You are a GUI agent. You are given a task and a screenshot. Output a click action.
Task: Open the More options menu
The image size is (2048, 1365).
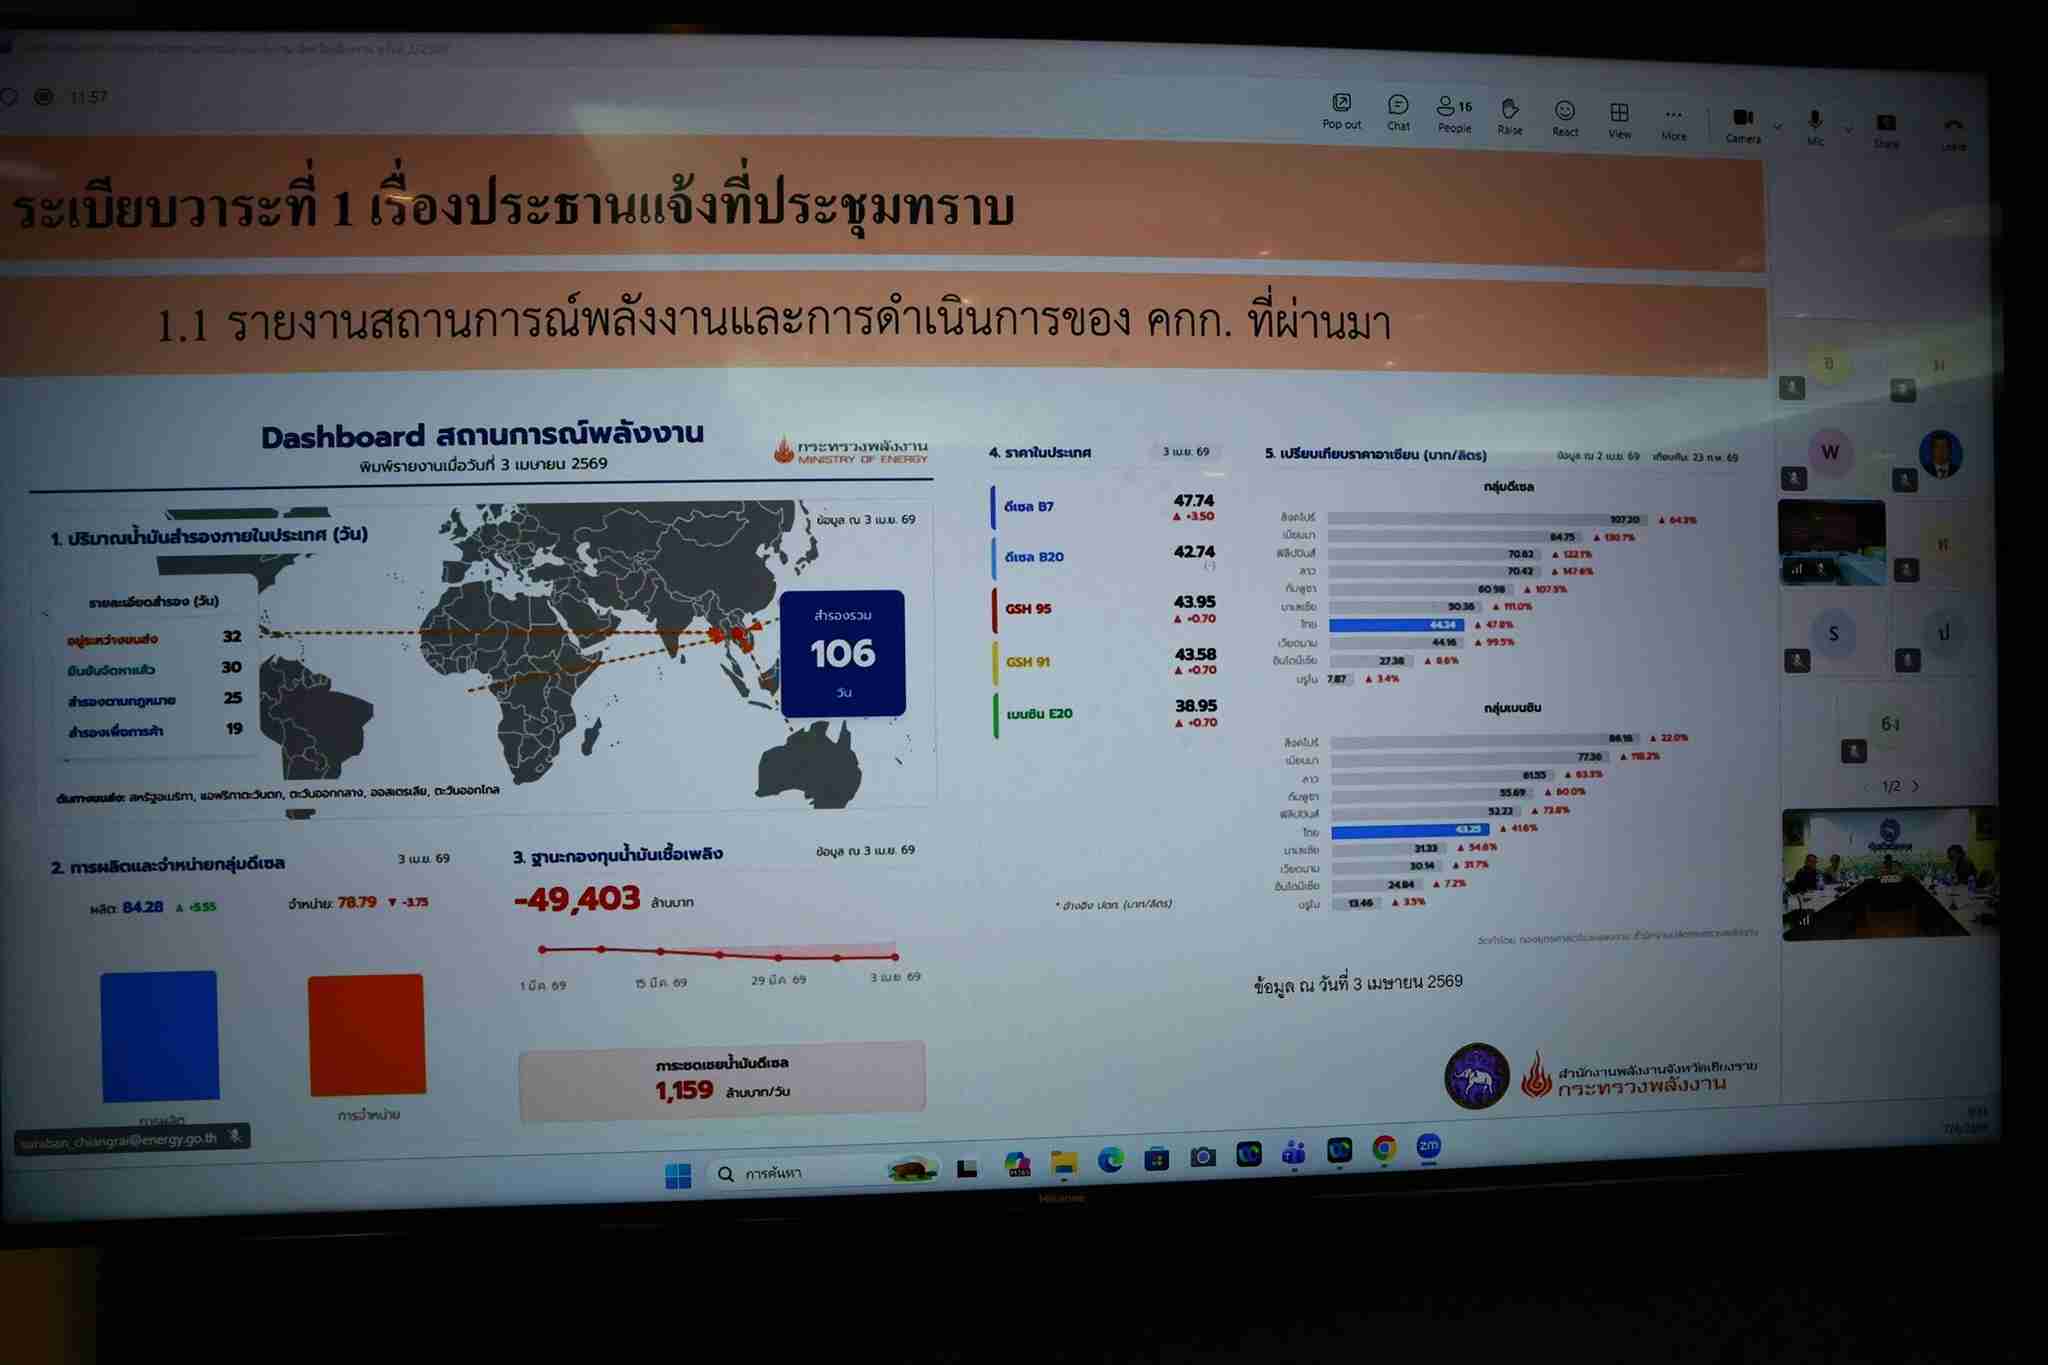point(1674,124)
